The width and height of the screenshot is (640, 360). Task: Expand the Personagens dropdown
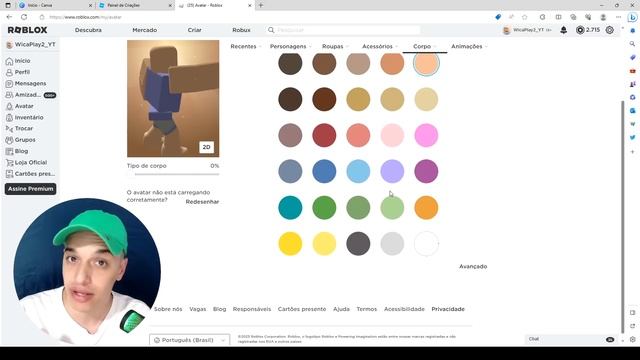(290, 47)
